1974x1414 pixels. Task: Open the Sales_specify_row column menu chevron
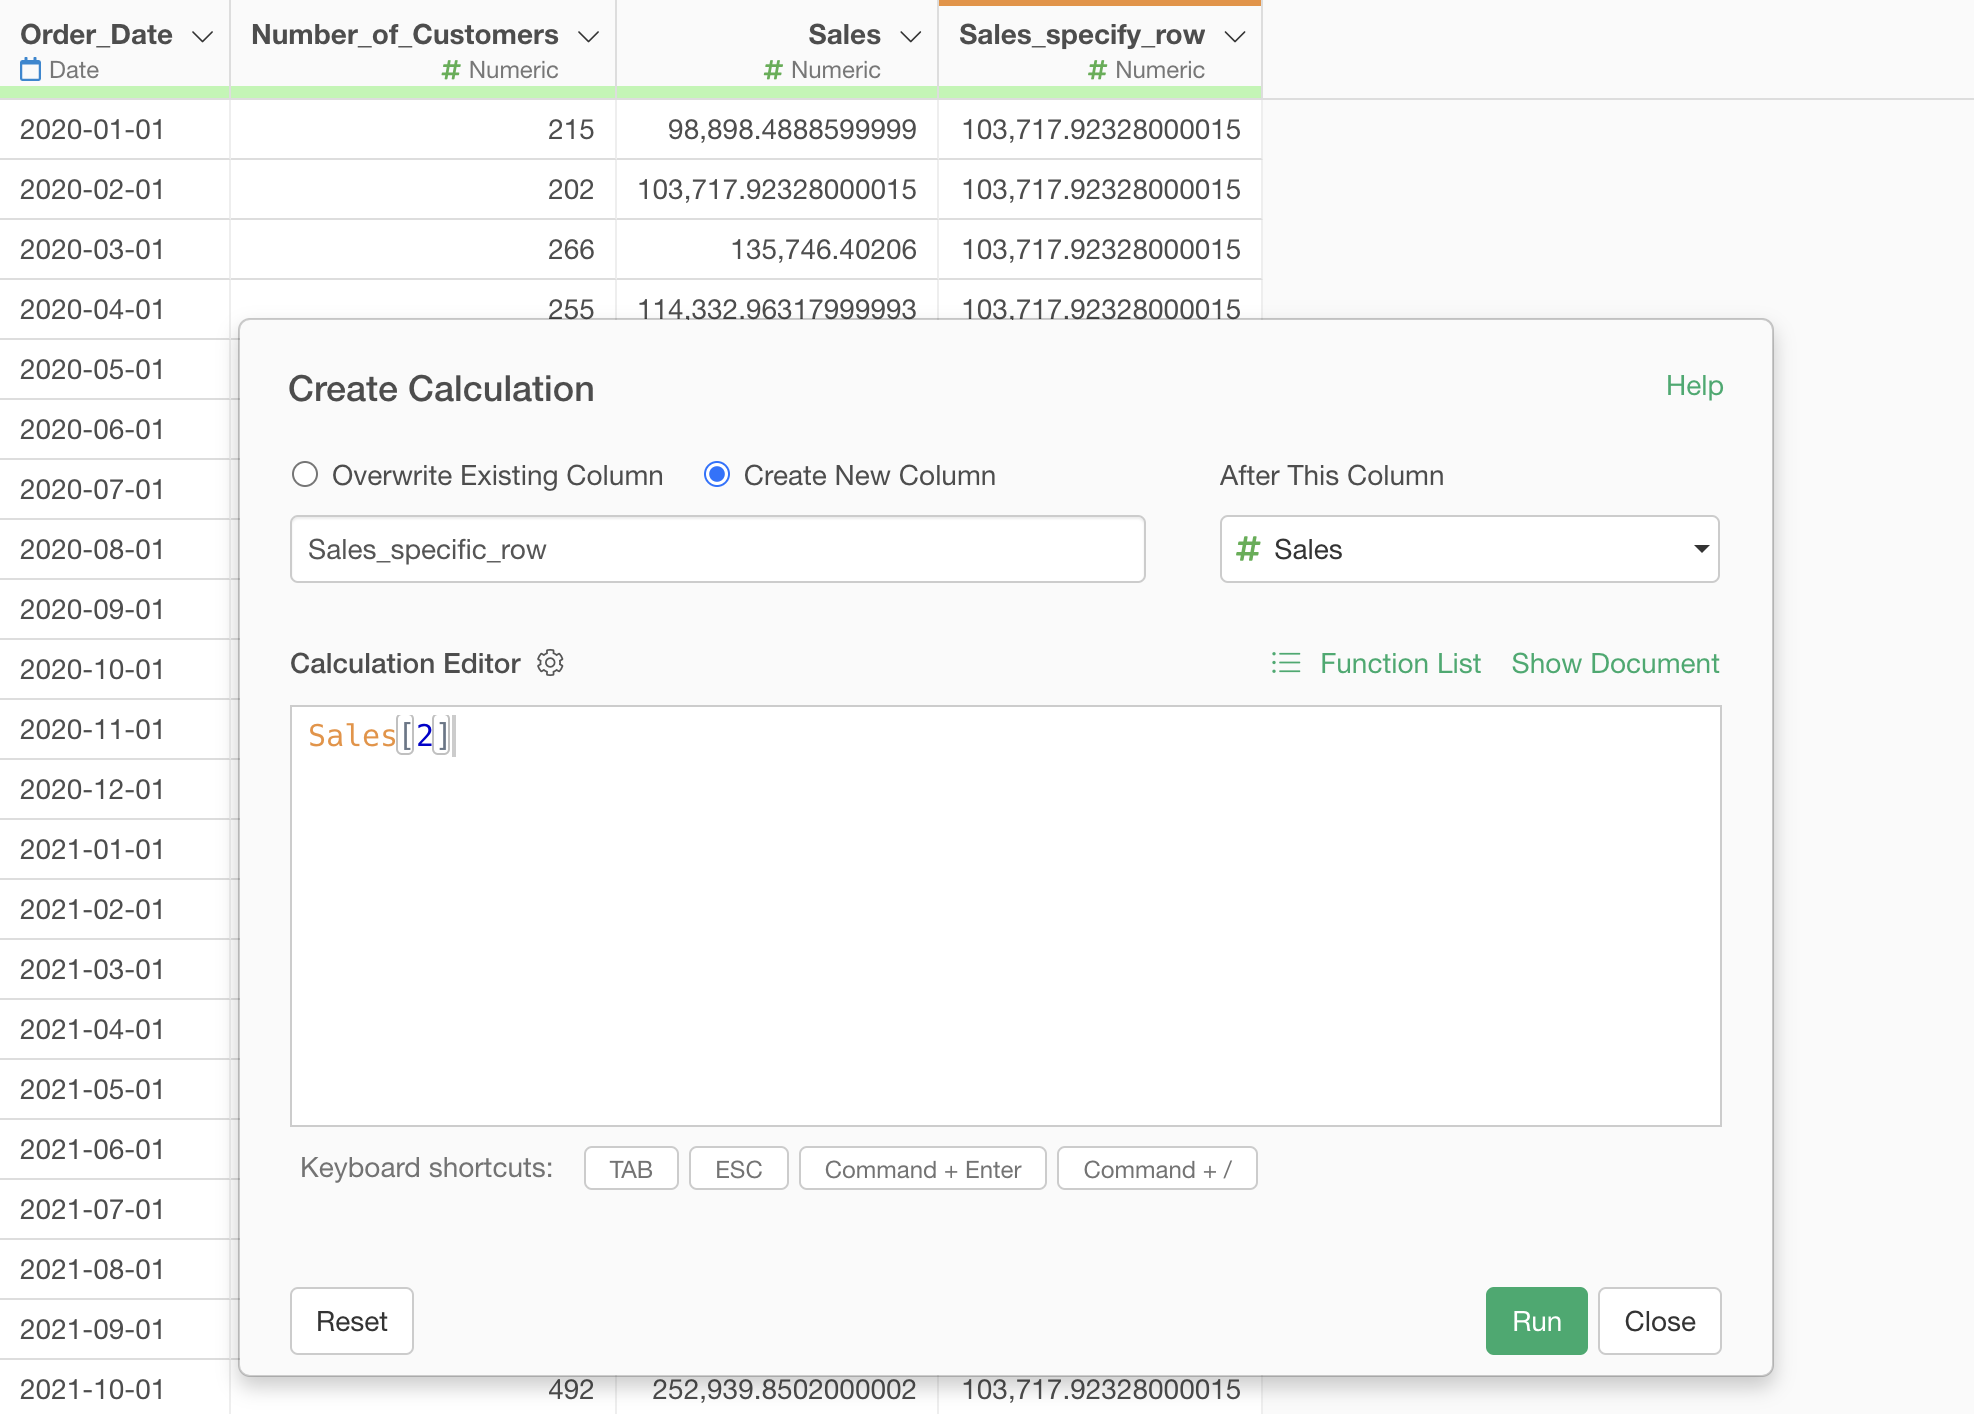[1235, 37]
